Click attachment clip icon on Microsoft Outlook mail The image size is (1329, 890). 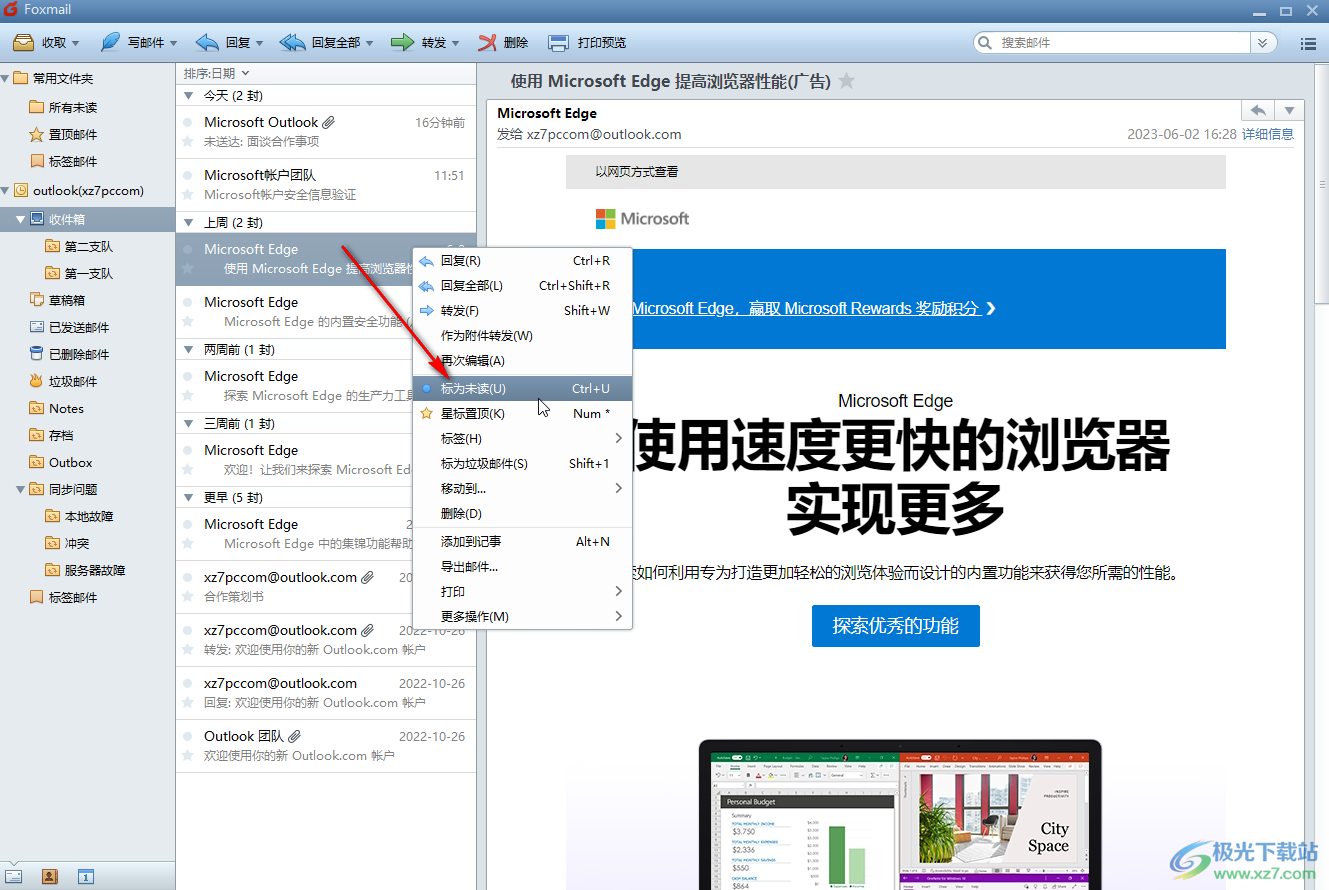coord(329,122)
